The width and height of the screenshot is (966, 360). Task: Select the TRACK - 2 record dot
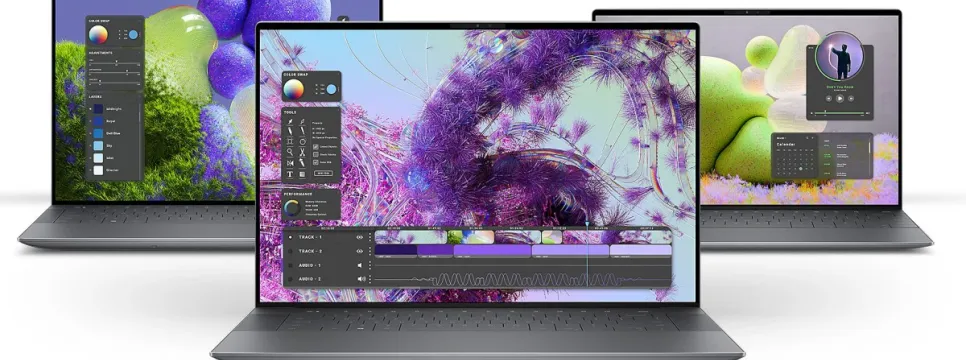click(x=290, y=251)
